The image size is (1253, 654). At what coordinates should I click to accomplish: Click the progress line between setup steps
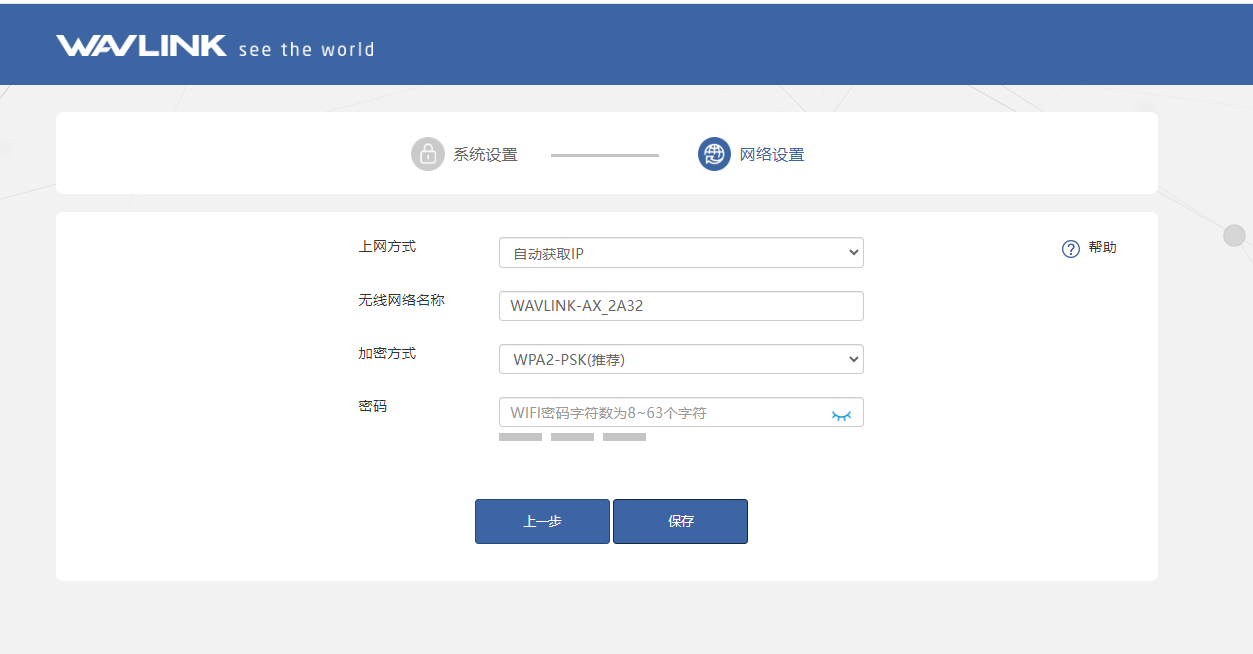(604, 155)
